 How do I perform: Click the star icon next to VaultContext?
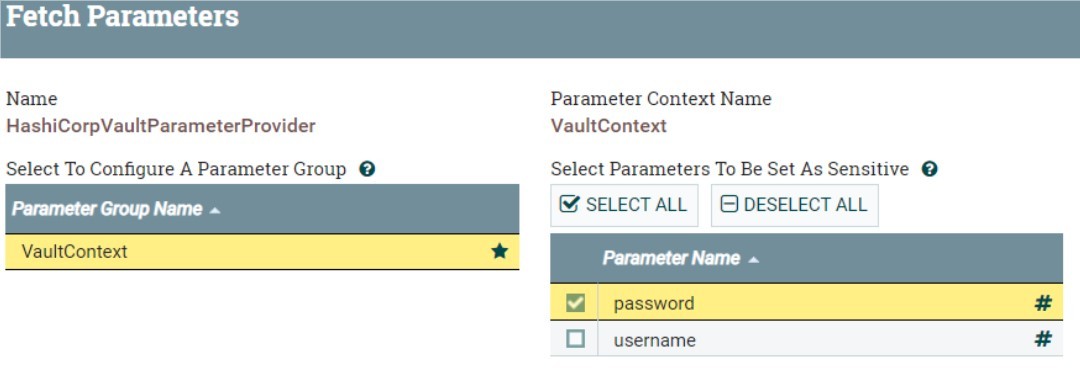coord(499,251)
